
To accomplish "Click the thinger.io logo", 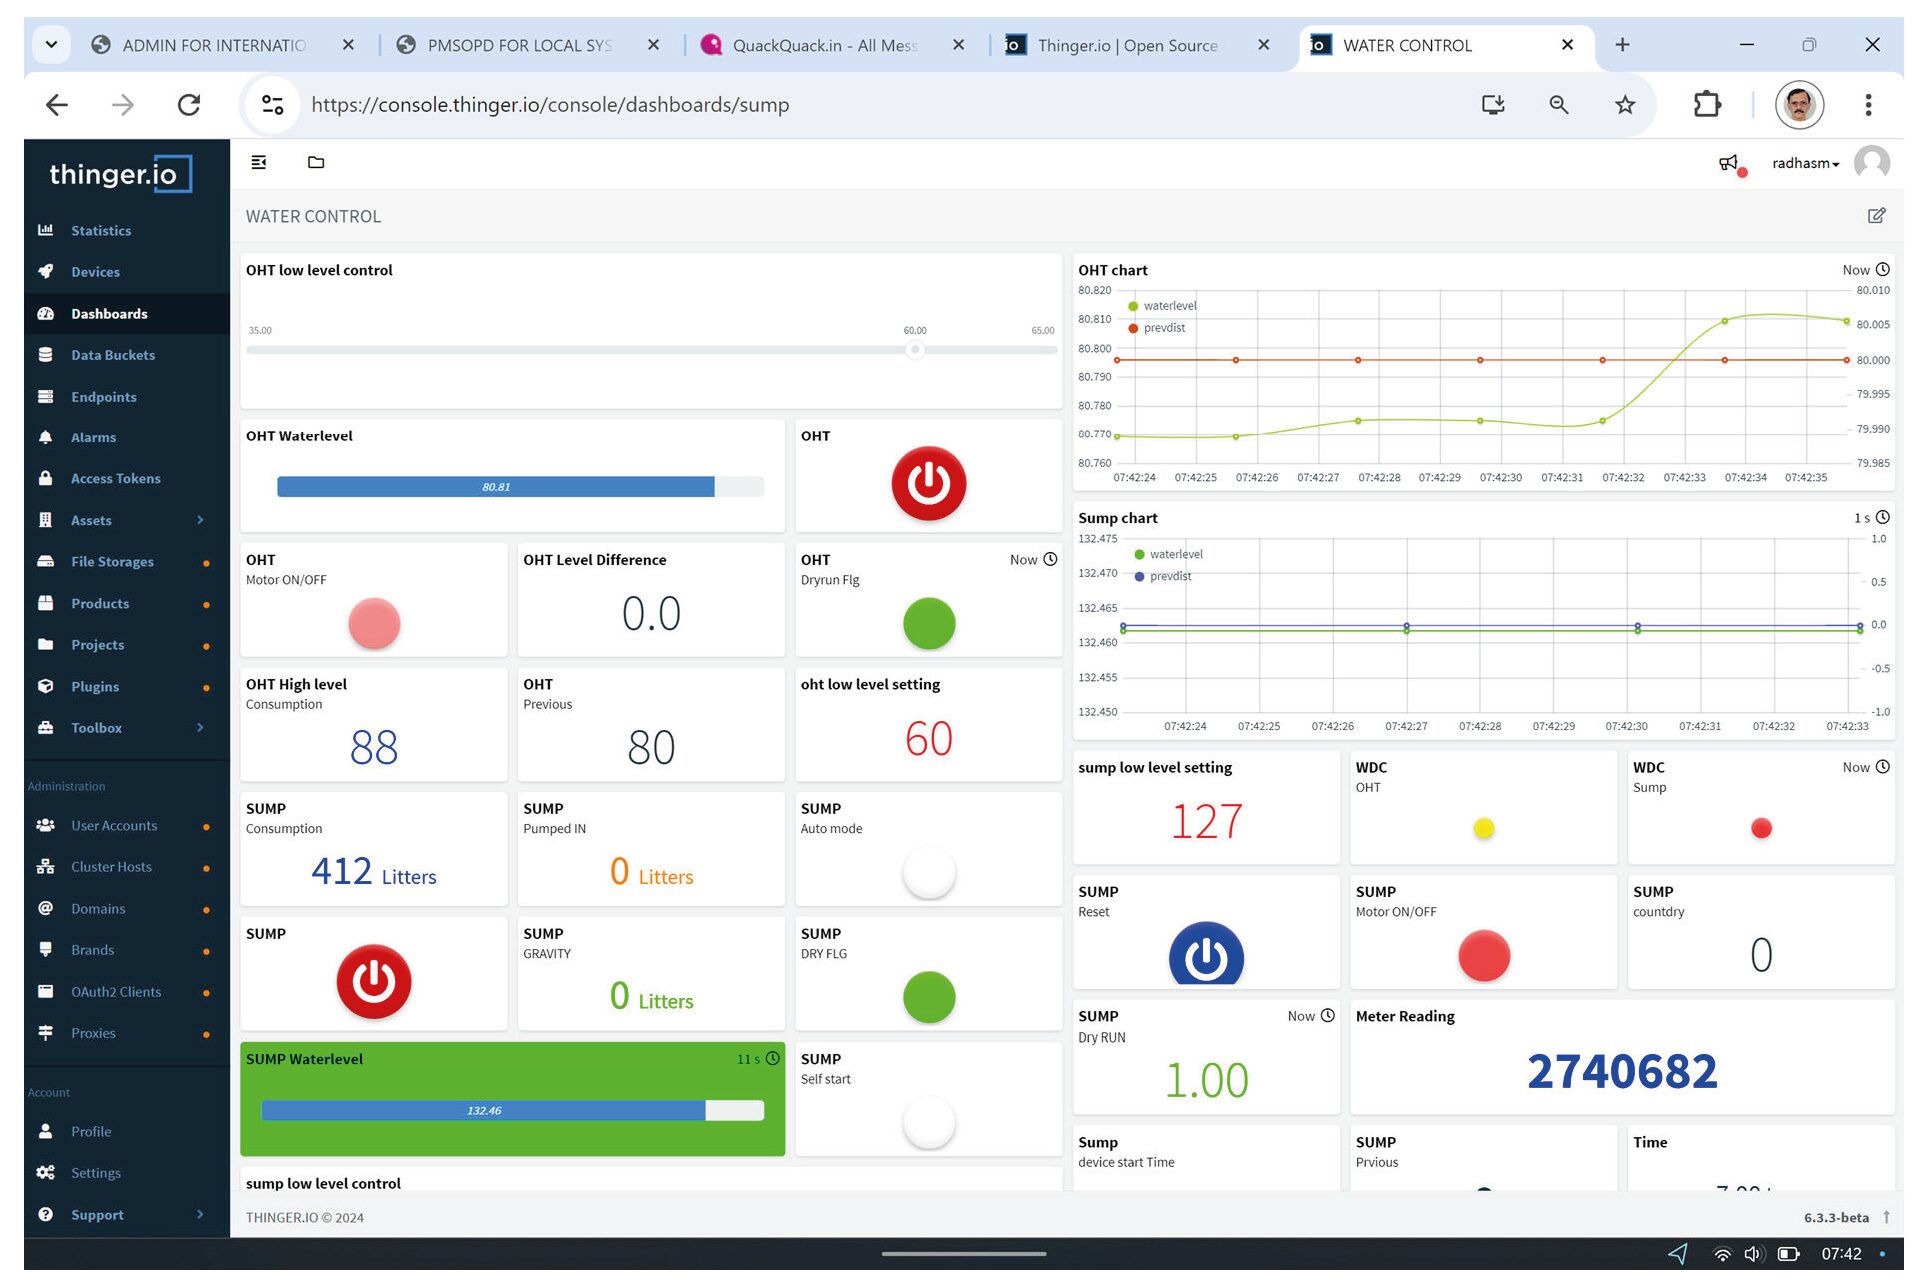I will point(119,174).
